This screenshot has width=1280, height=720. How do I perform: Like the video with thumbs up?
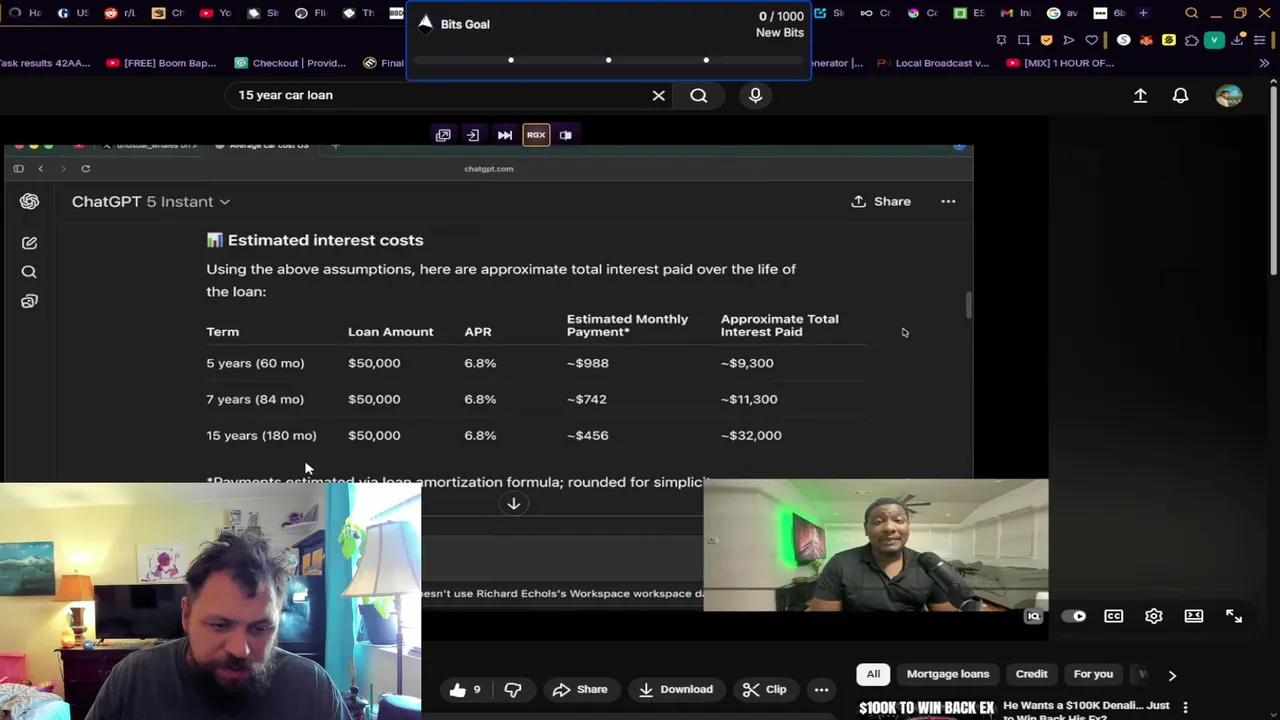click(465, 689)
